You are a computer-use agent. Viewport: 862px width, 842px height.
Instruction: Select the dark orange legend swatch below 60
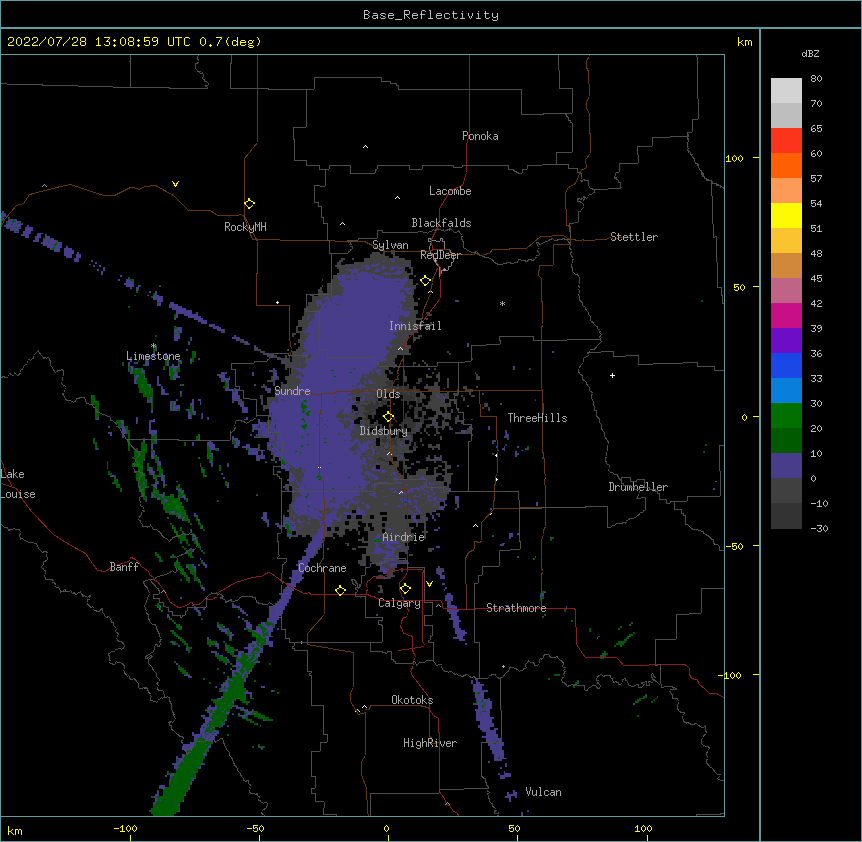click(x=786, y=165)
